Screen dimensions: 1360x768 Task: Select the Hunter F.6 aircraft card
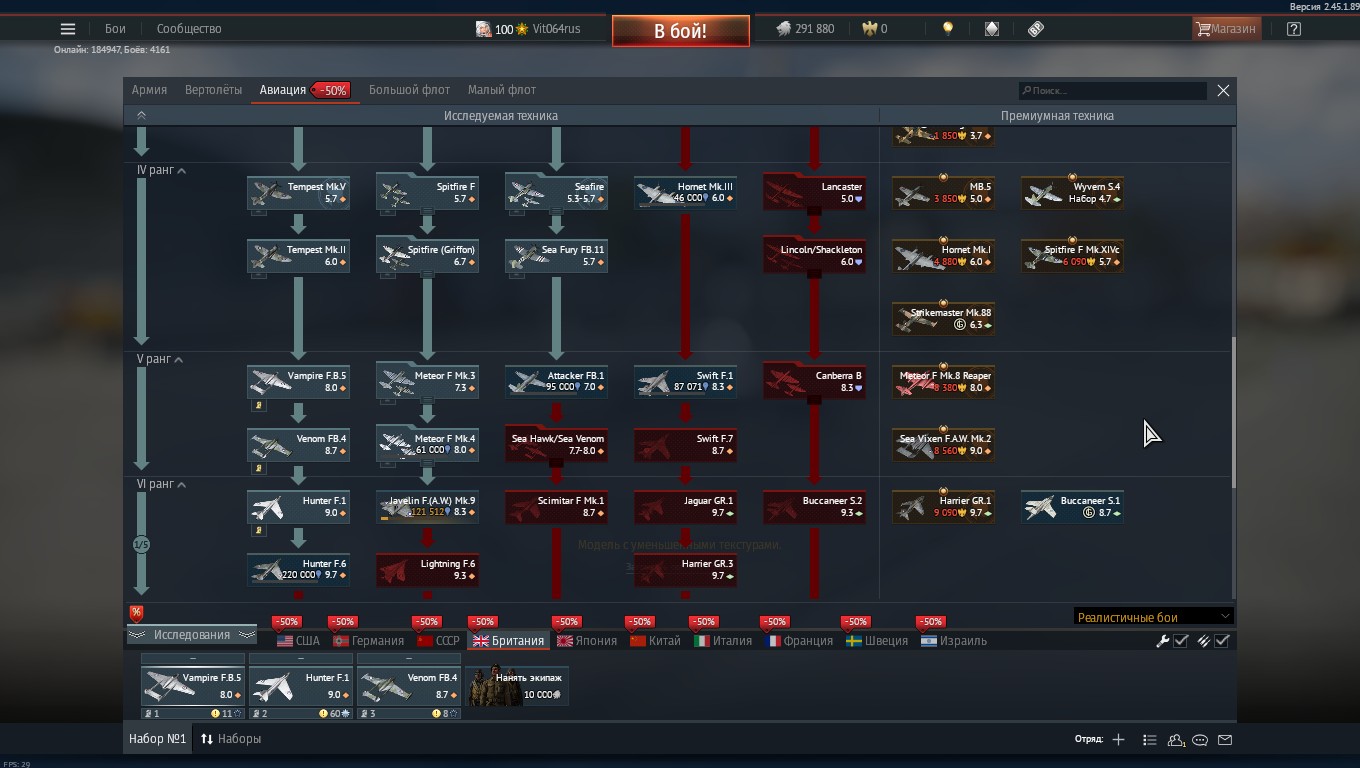point(298,570)
